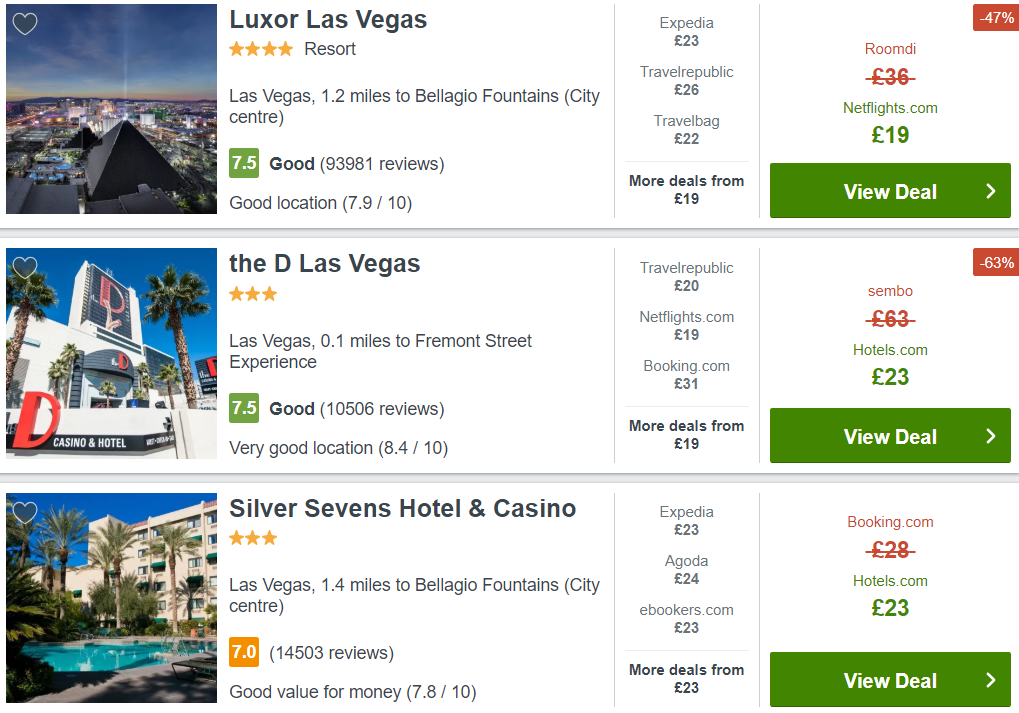Click View Deal for Luxor Las Vegas

[x=890, y=191]
